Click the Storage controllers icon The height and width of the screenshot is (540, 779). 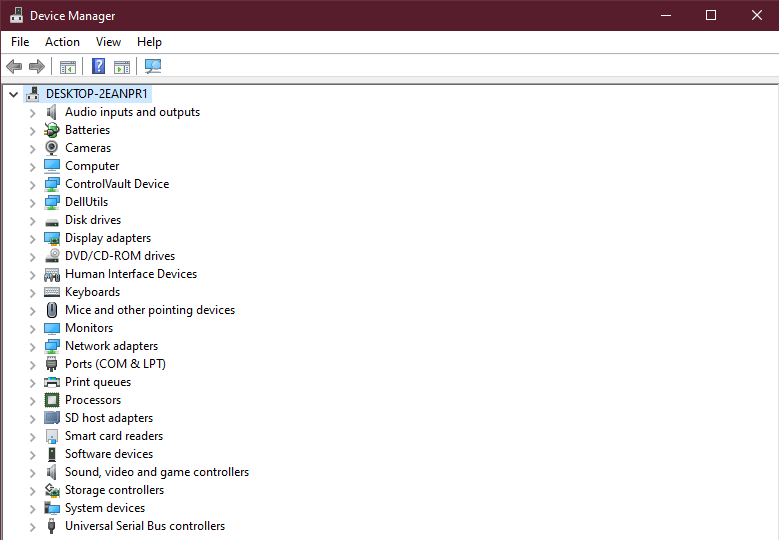click(x=52, y=490)
